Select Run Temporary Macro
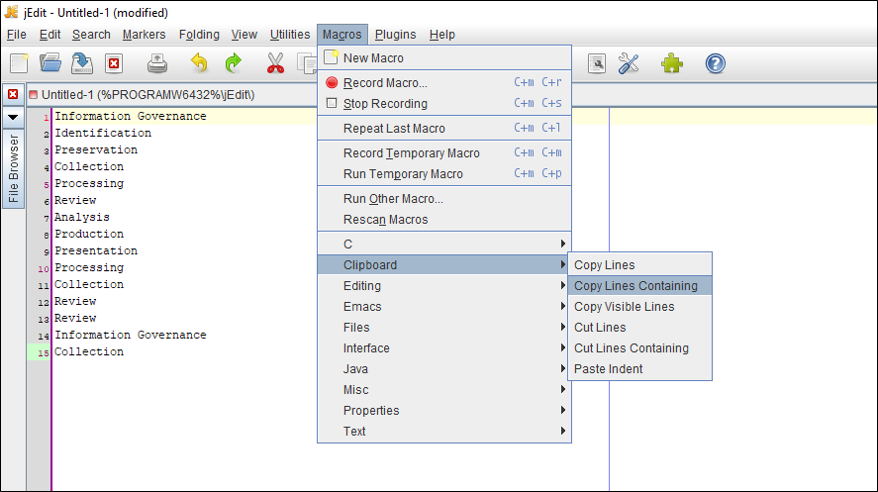Image resolution: width=878 pixels, height=492 pixels. pyautogui.click(x=445, y=174)
